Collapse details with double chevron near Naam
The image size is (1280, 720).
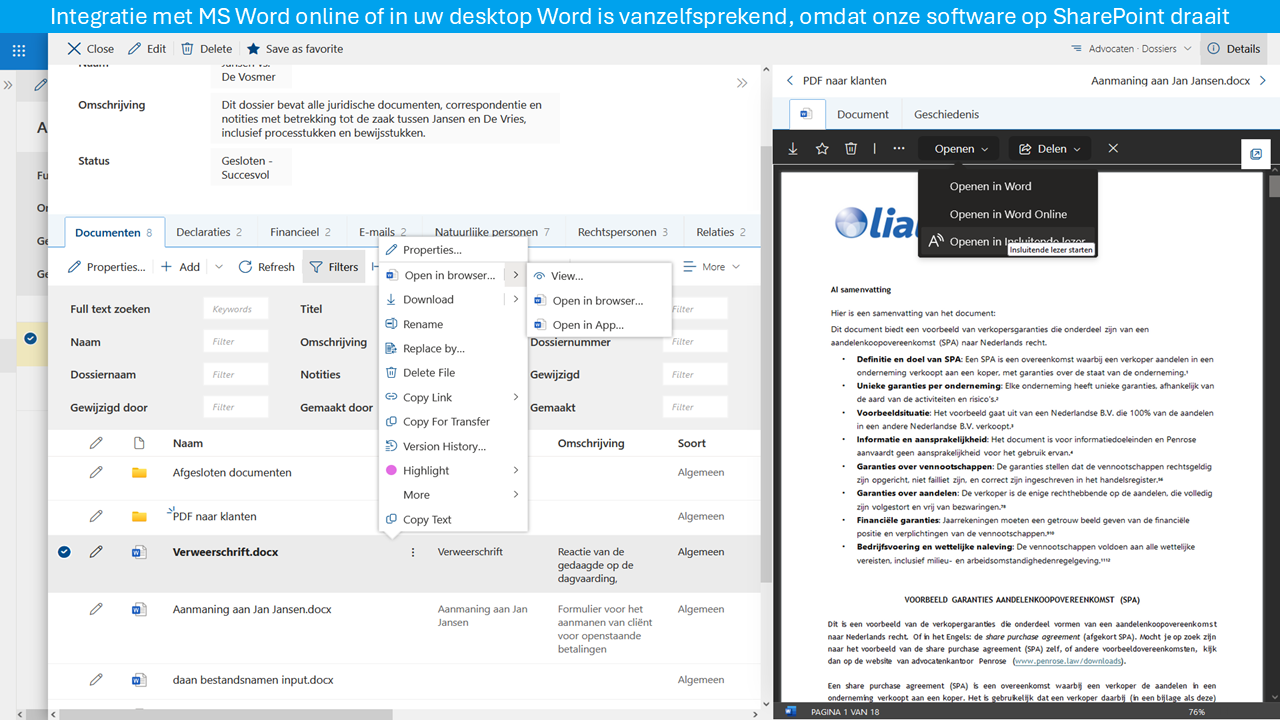pyautogui.click(x=742, y=83)
